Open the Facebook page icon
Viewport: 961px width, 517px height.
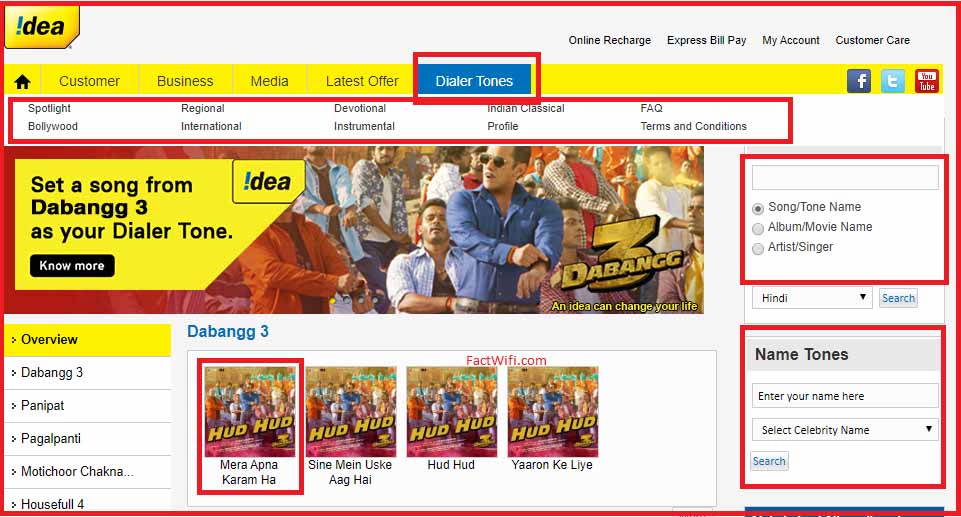(859, 81)
